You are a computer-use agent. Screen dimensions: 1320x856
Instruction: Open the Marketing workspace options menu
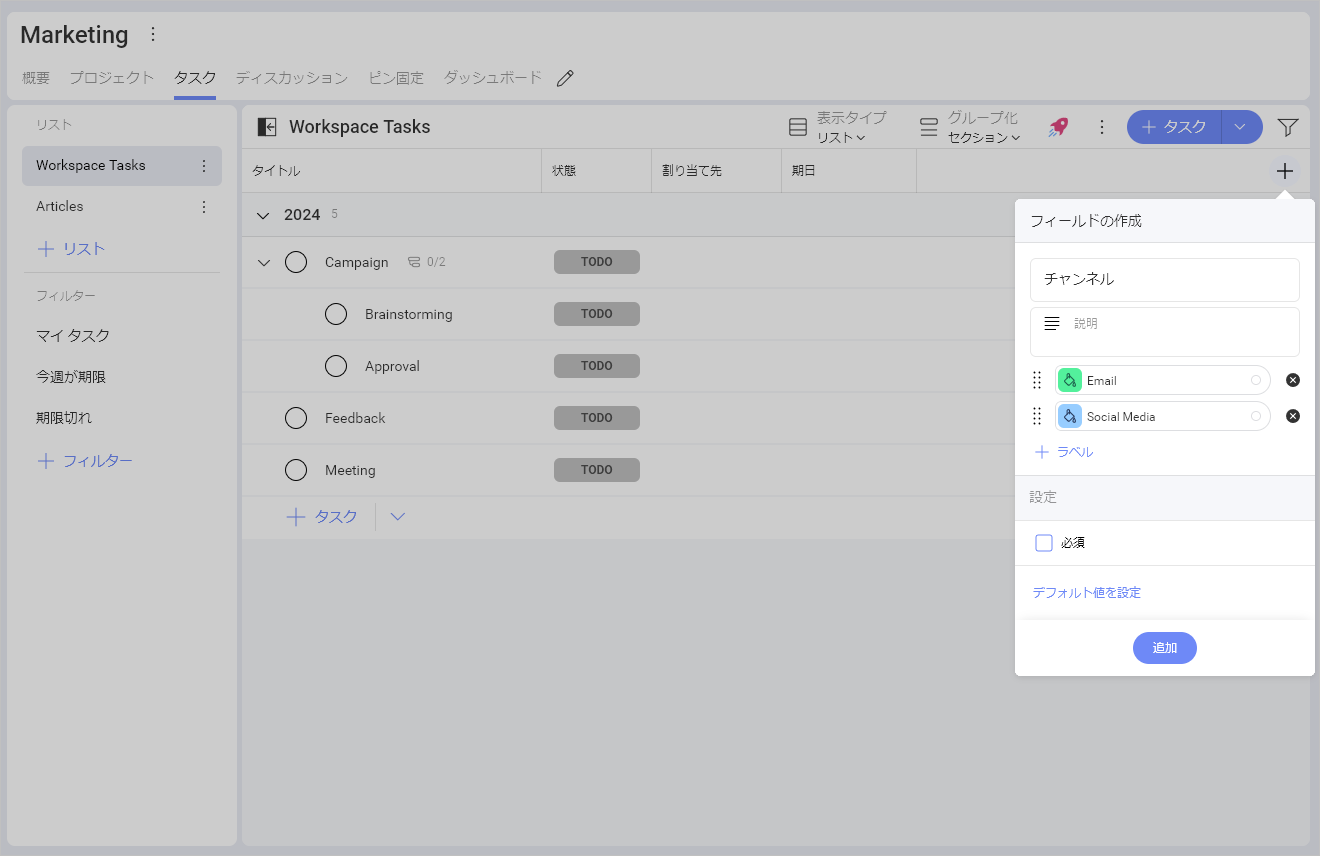click(x=153, y=35)
